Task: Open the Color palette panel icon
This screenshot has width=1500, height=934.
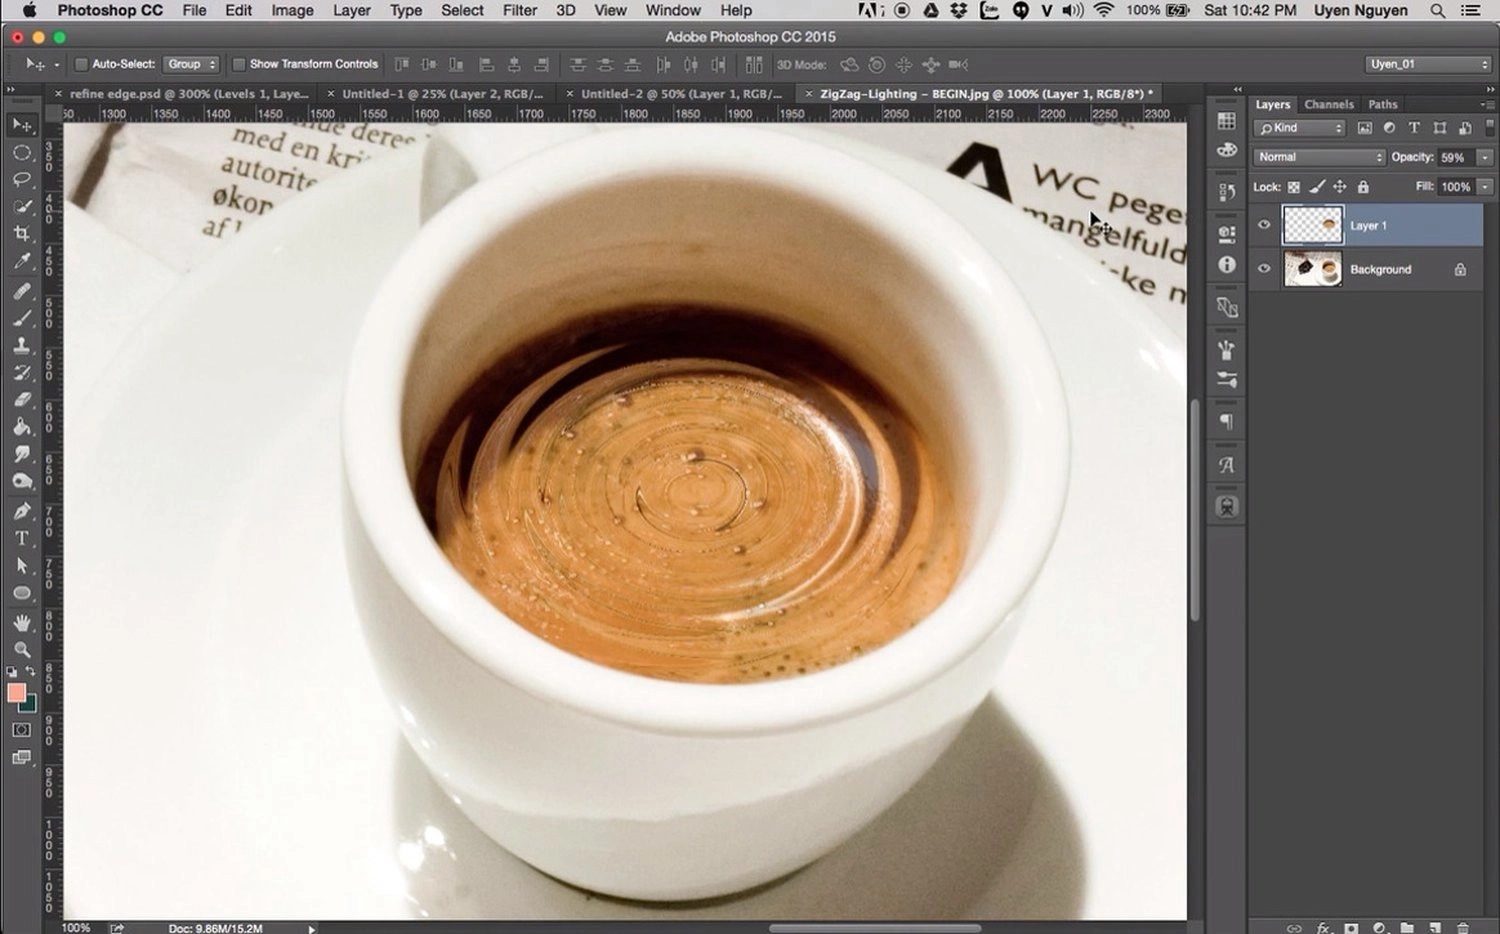Action: click(1226, 150)
